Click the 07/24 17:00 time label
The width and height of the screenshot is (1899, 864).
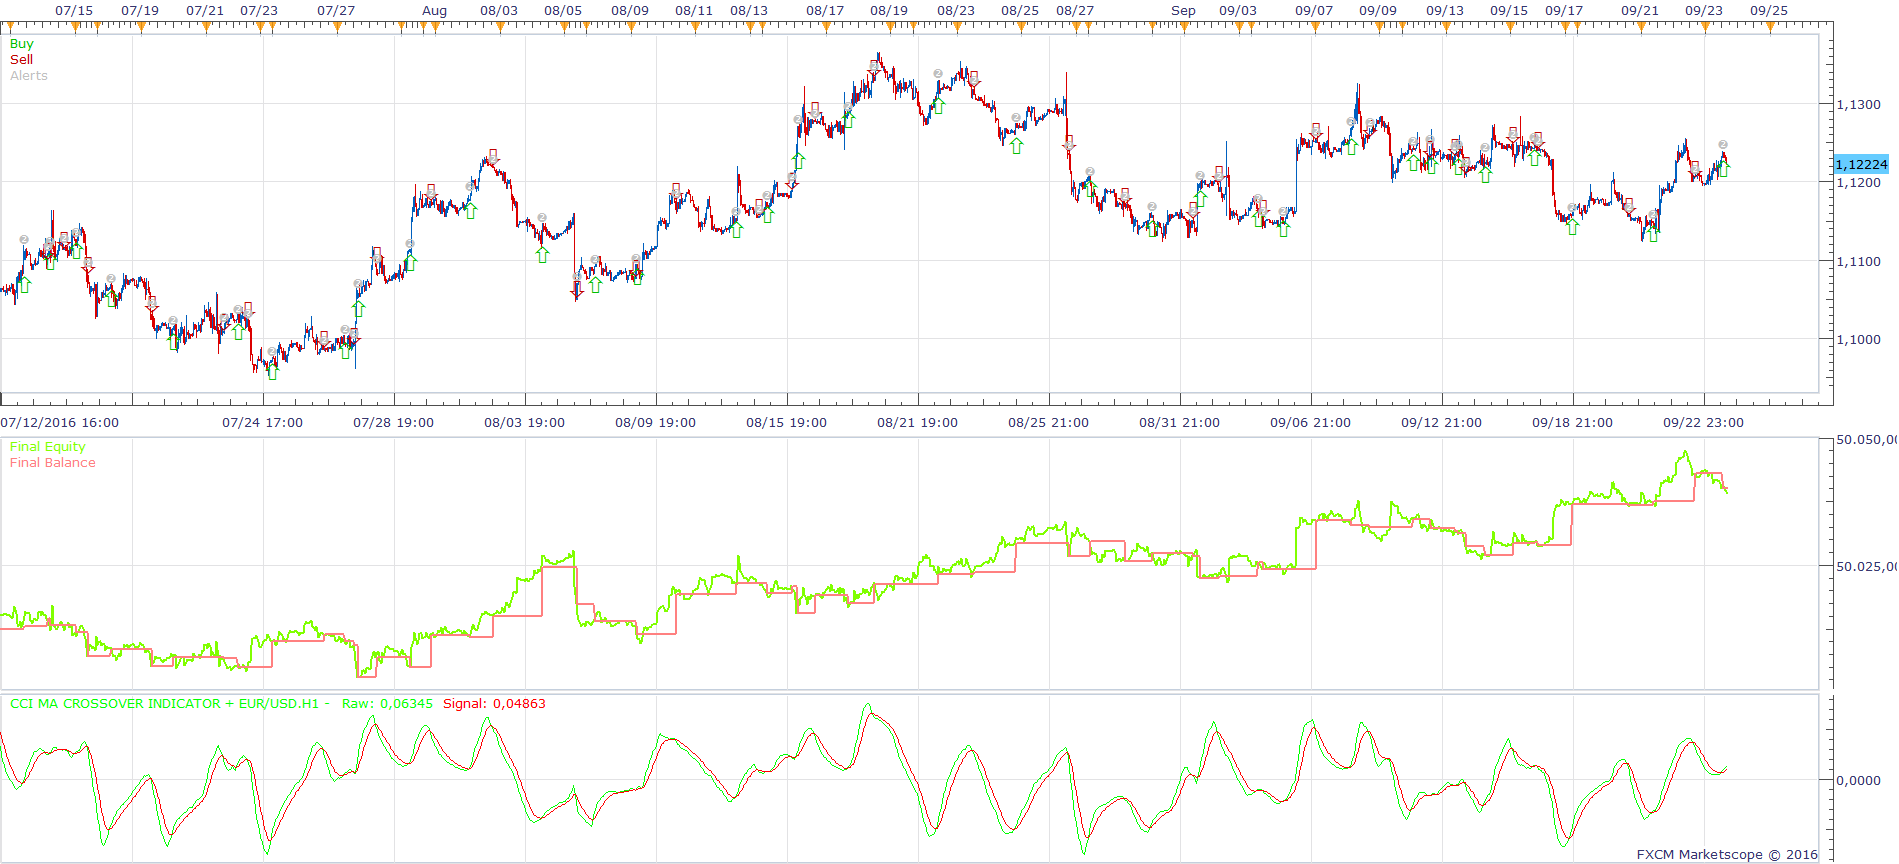(262, 423)
